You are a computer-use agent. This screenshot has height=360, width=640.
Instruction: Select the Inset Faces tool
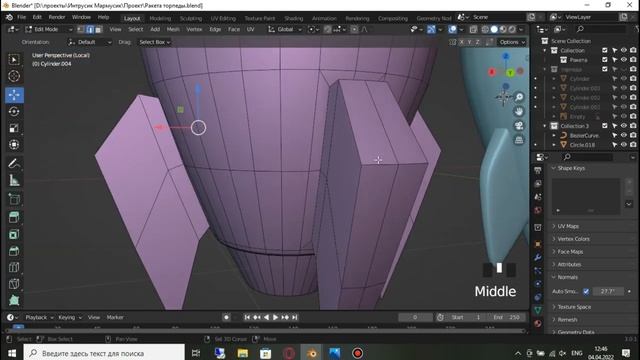[14, 234]
